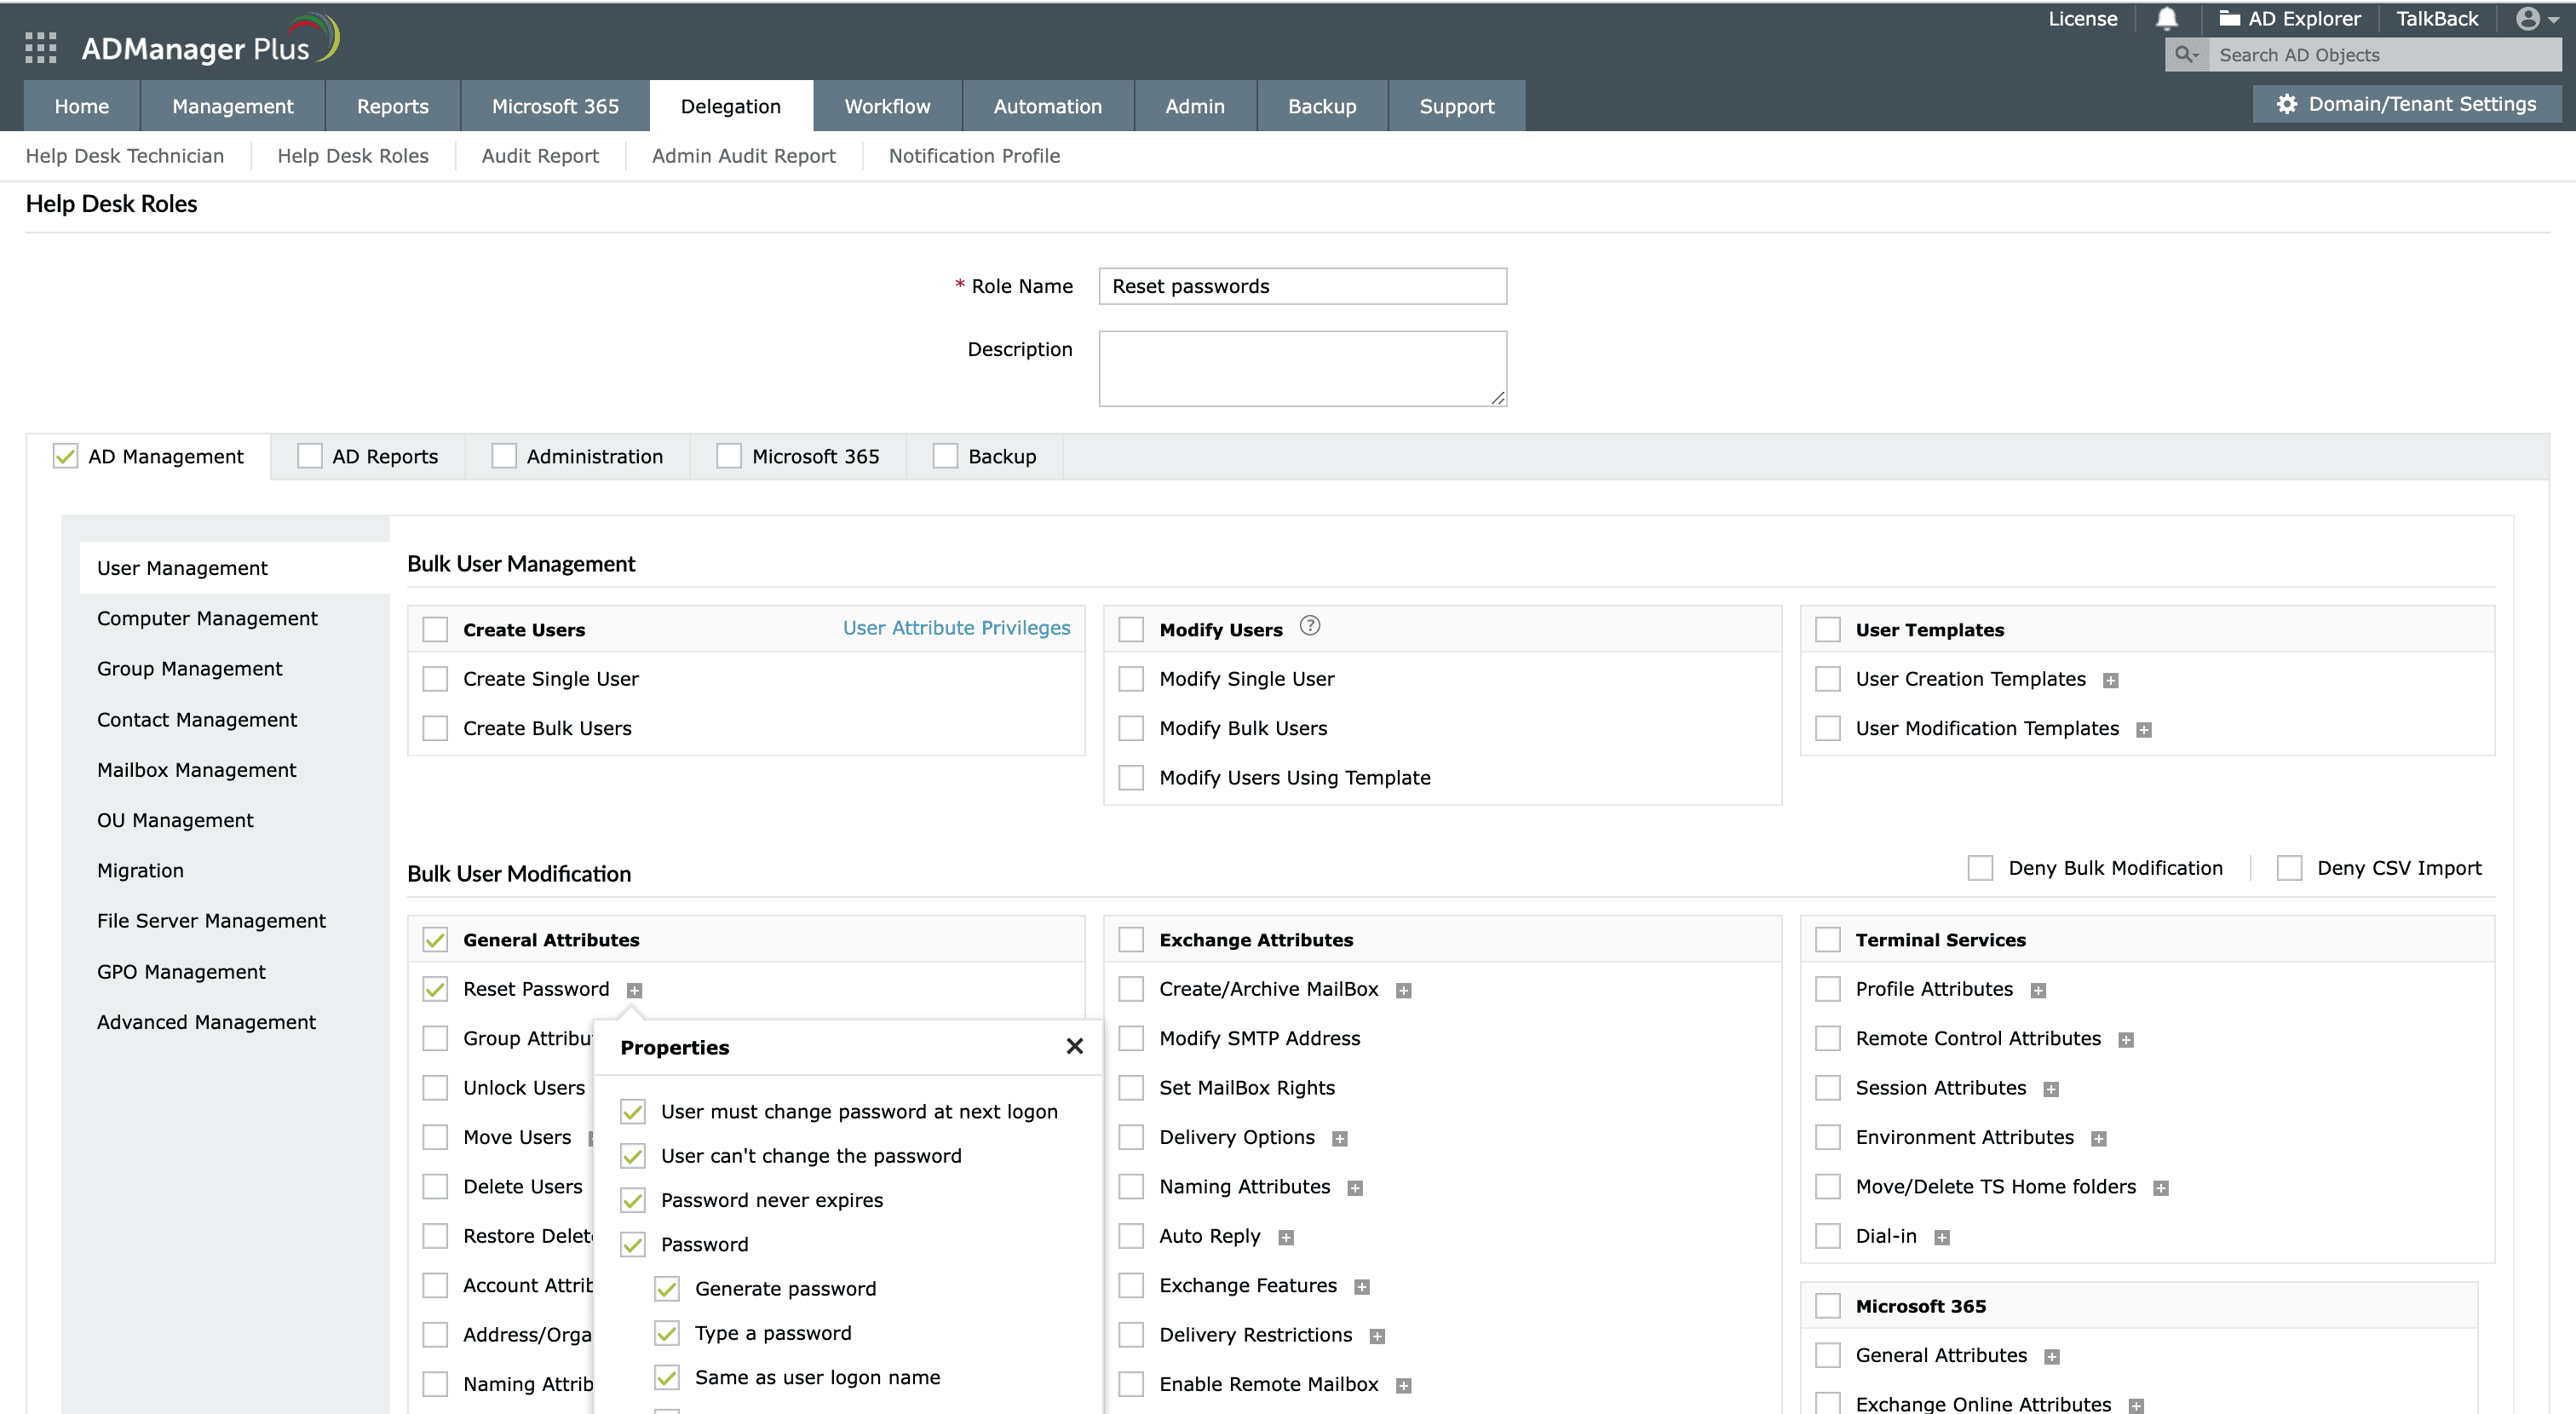
Task: Click the help icon beside Modify Users
Action: 1310,625
